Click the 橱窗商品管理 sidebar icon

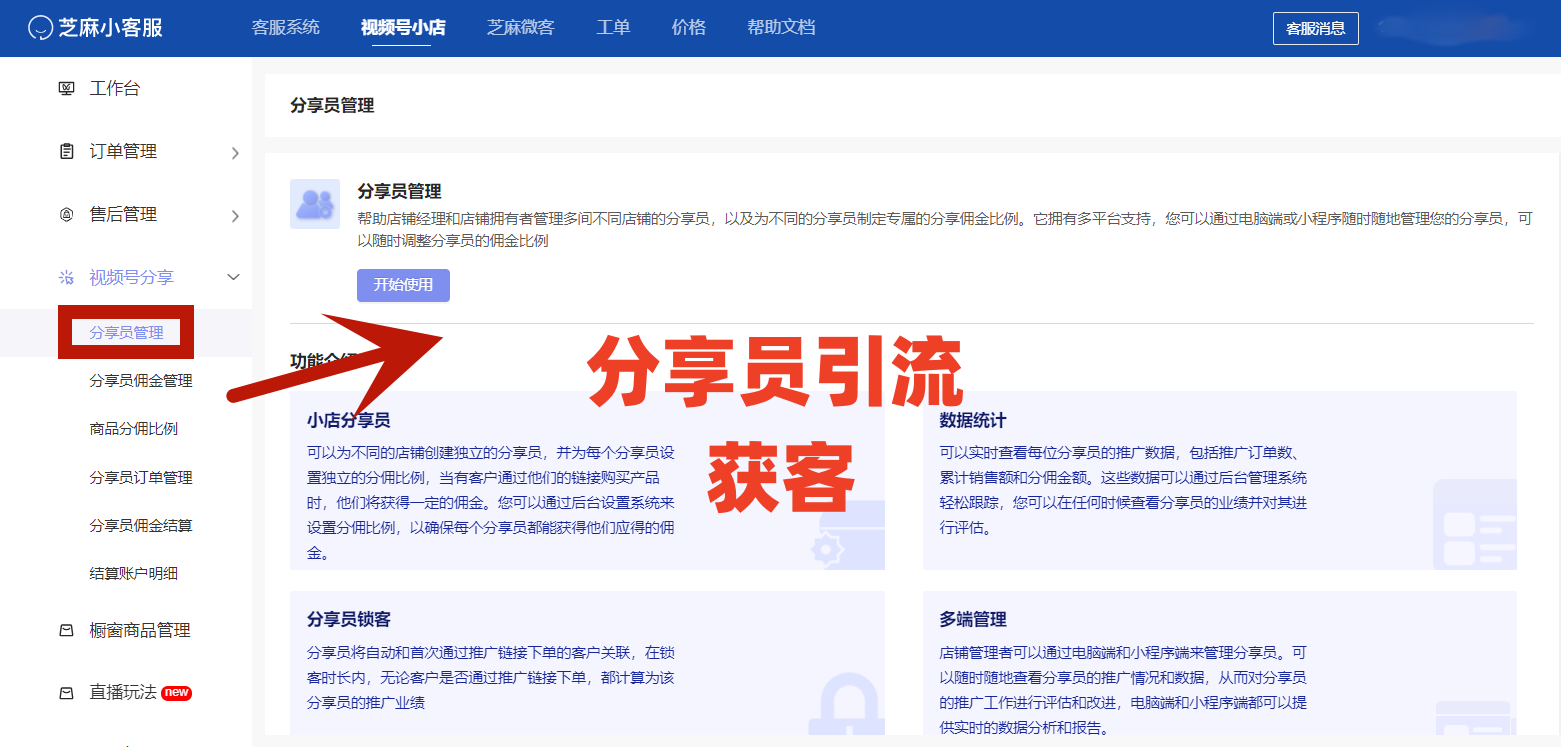(x=67, y=631)
